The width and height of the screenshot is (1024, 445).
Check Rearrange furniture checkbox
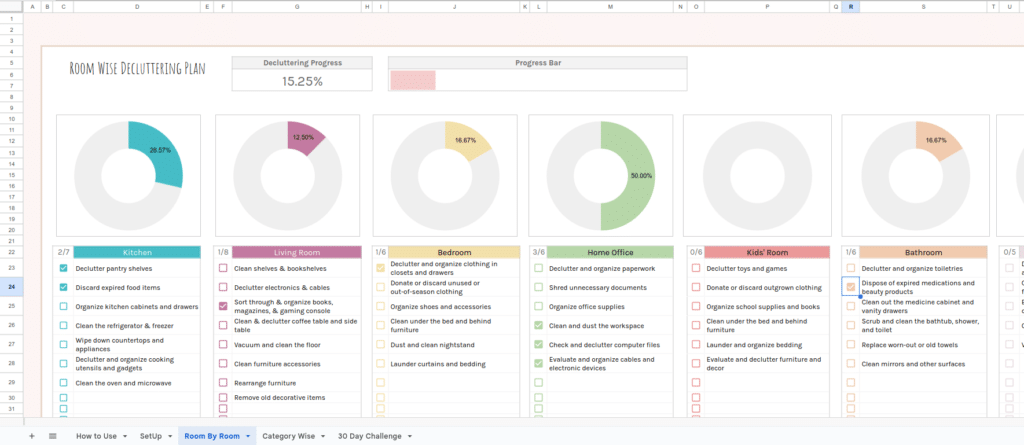point(223,383)
